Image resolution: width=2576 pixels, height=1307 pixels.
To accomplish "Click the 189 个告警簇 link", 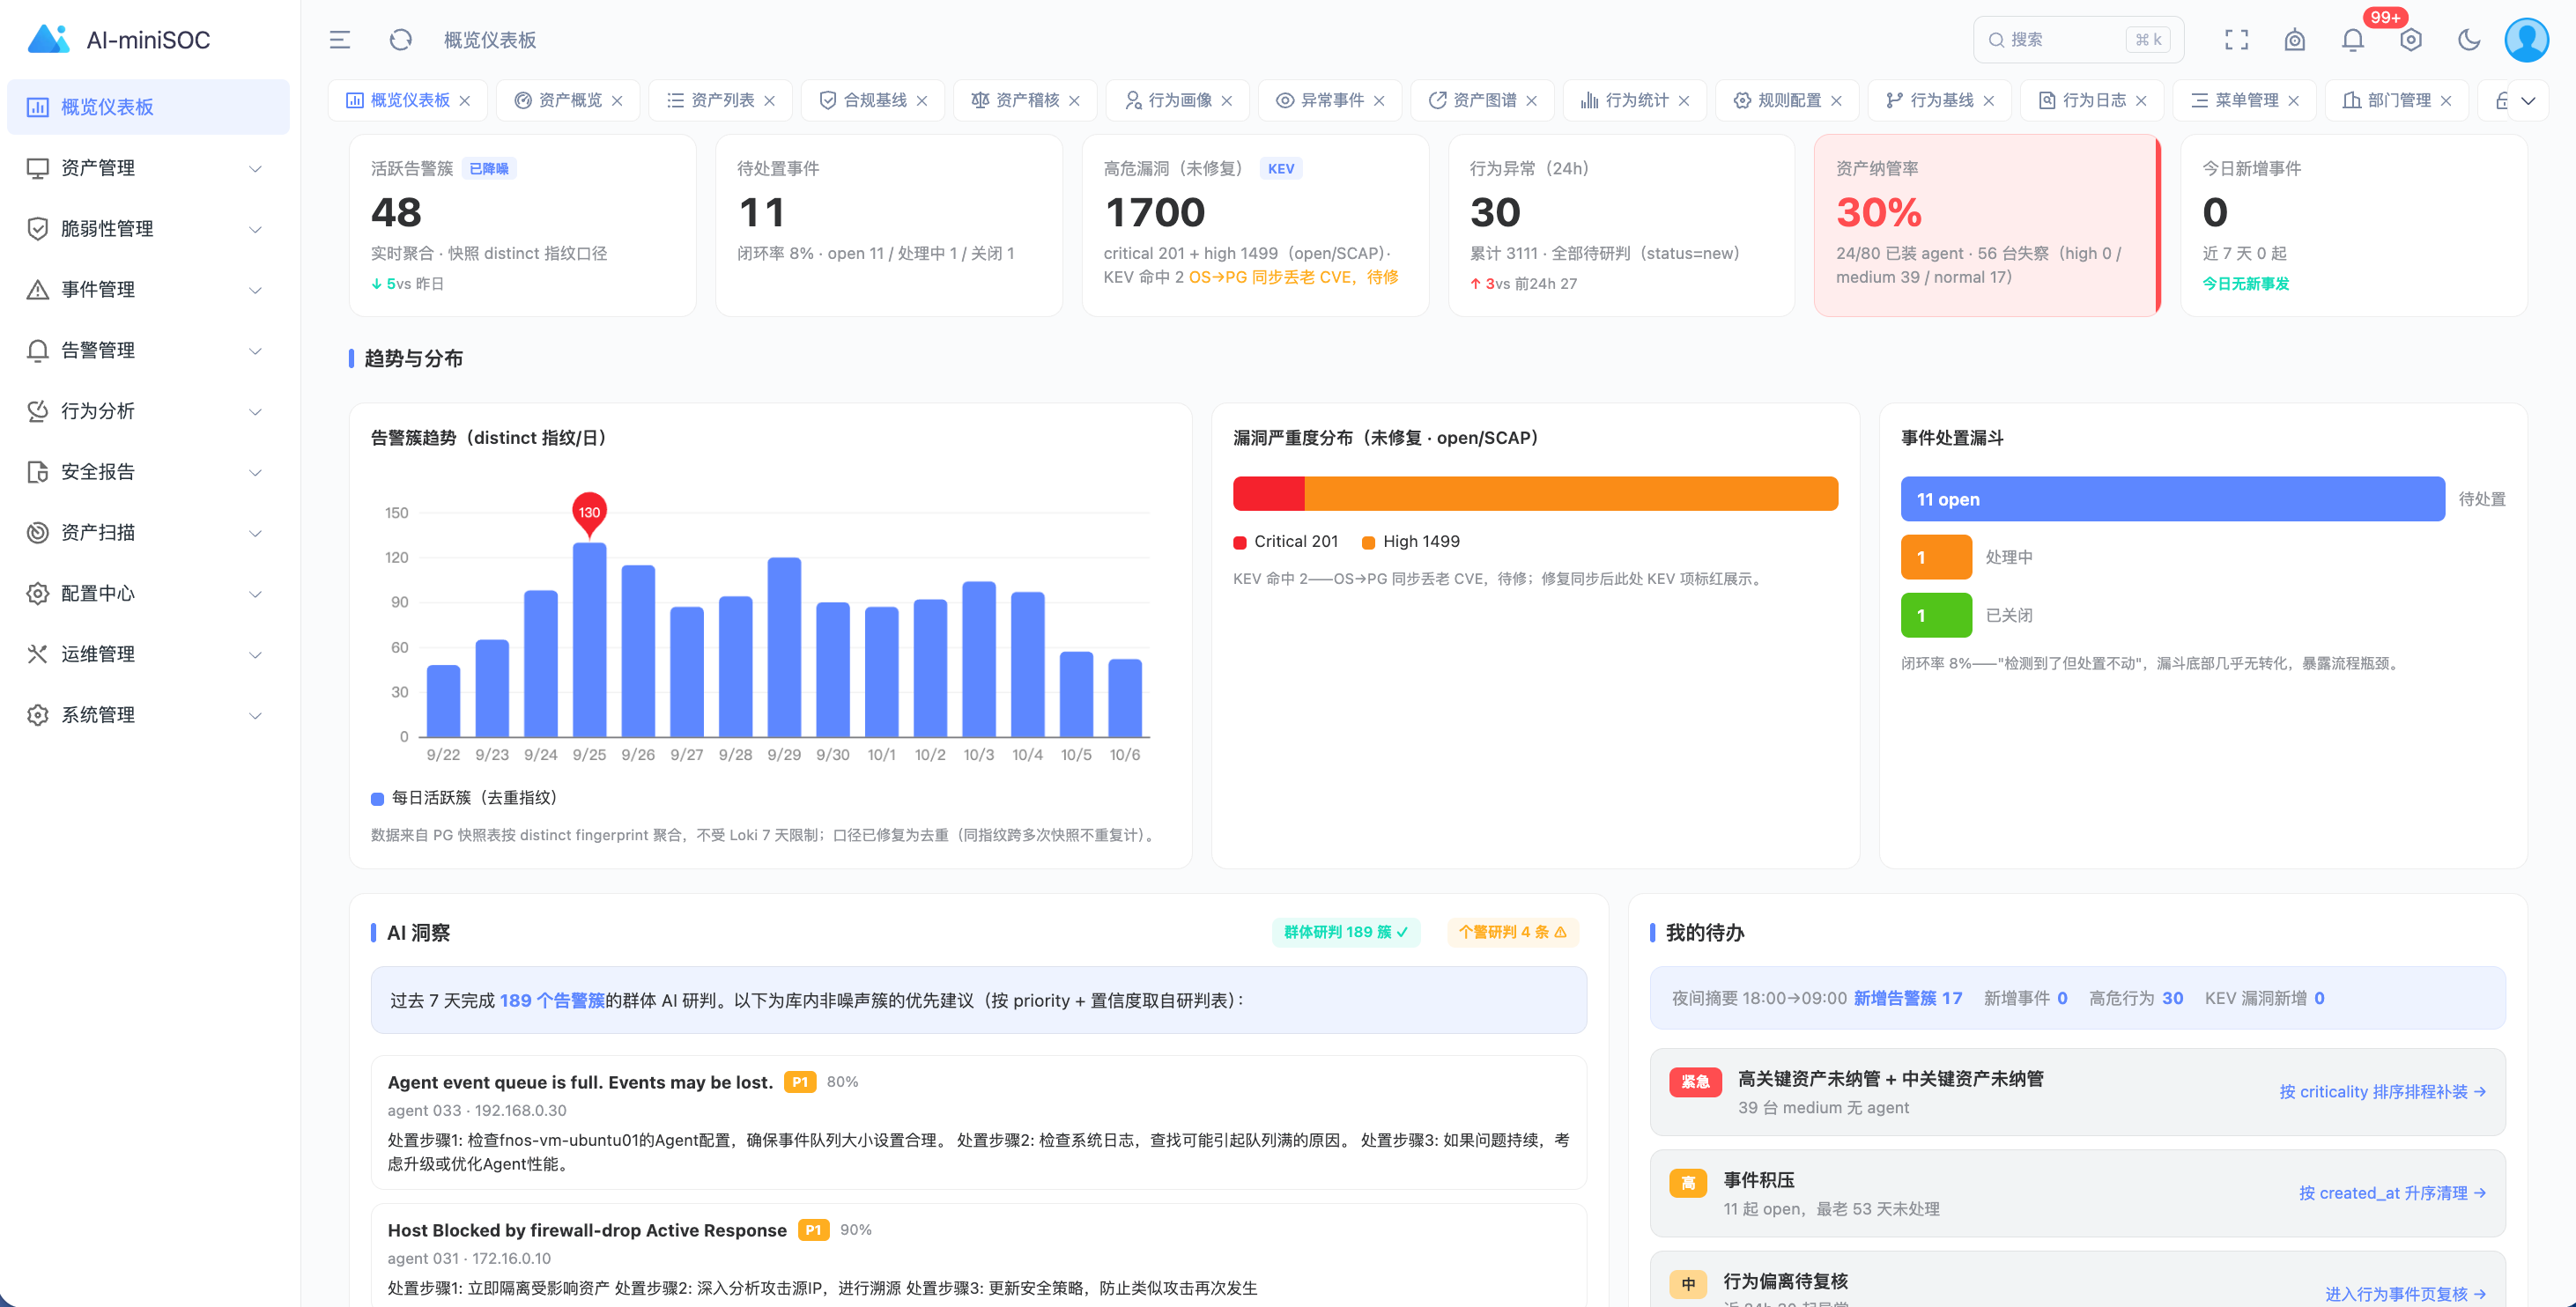I will coord(552,1000).
